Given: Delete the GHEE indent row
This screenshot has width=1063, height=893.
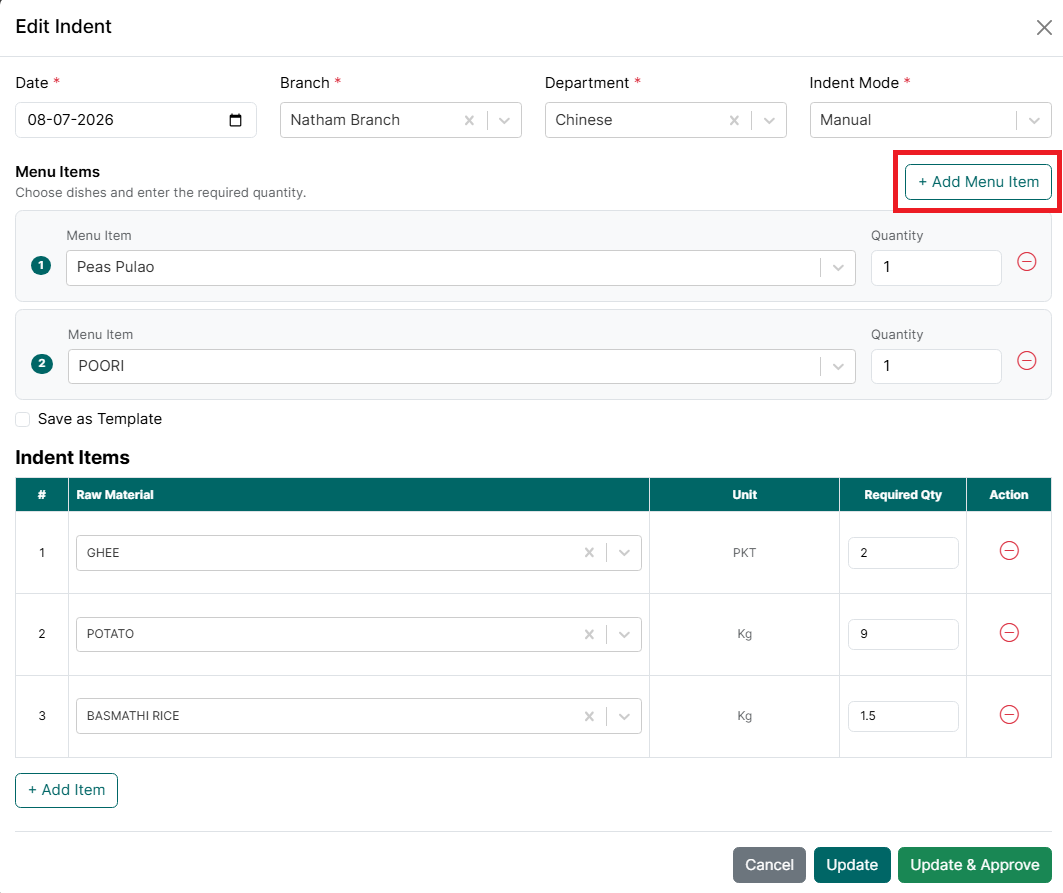Looking at the screenshot, I should click(1009, 551).
